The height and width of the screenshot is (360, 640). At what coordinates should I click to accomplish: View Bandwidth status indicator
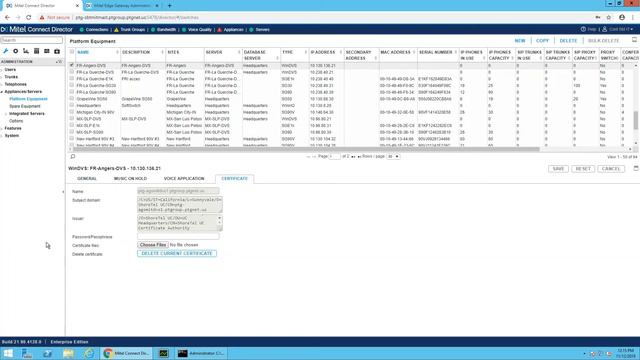click(163, 30)
